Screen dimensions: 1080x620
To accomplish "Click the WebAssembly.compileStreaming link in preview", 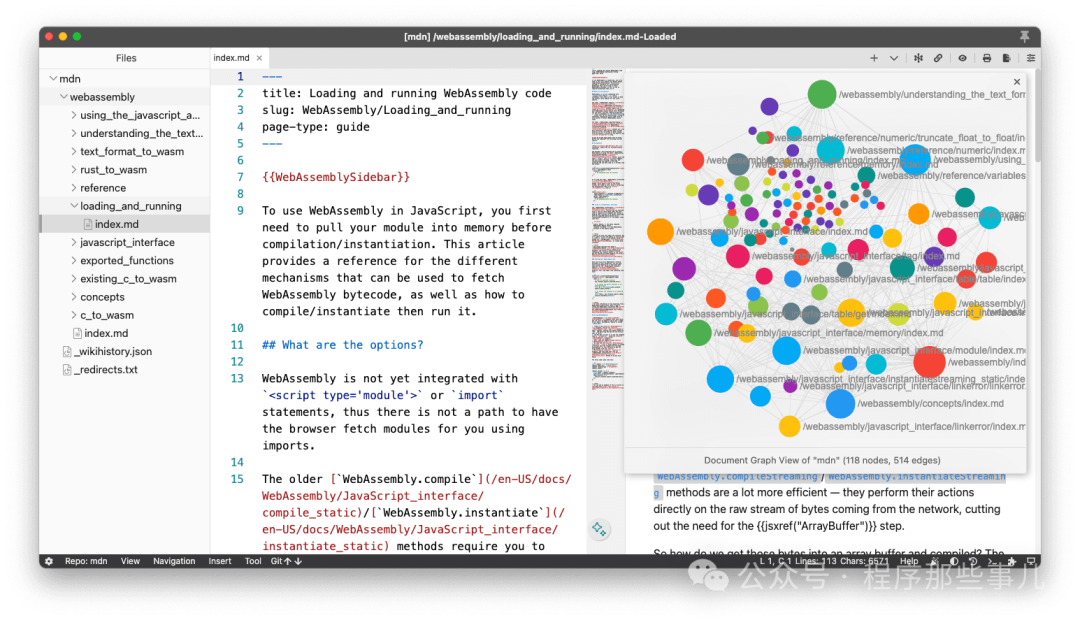I will [736, 477].
